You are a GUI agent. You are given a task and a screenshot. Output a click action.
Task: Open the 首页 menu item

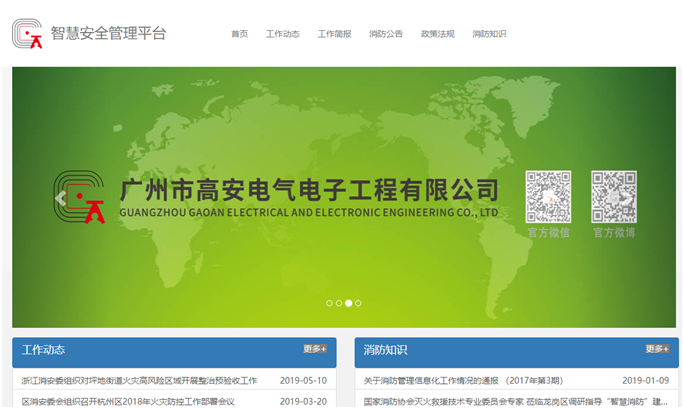239,34
